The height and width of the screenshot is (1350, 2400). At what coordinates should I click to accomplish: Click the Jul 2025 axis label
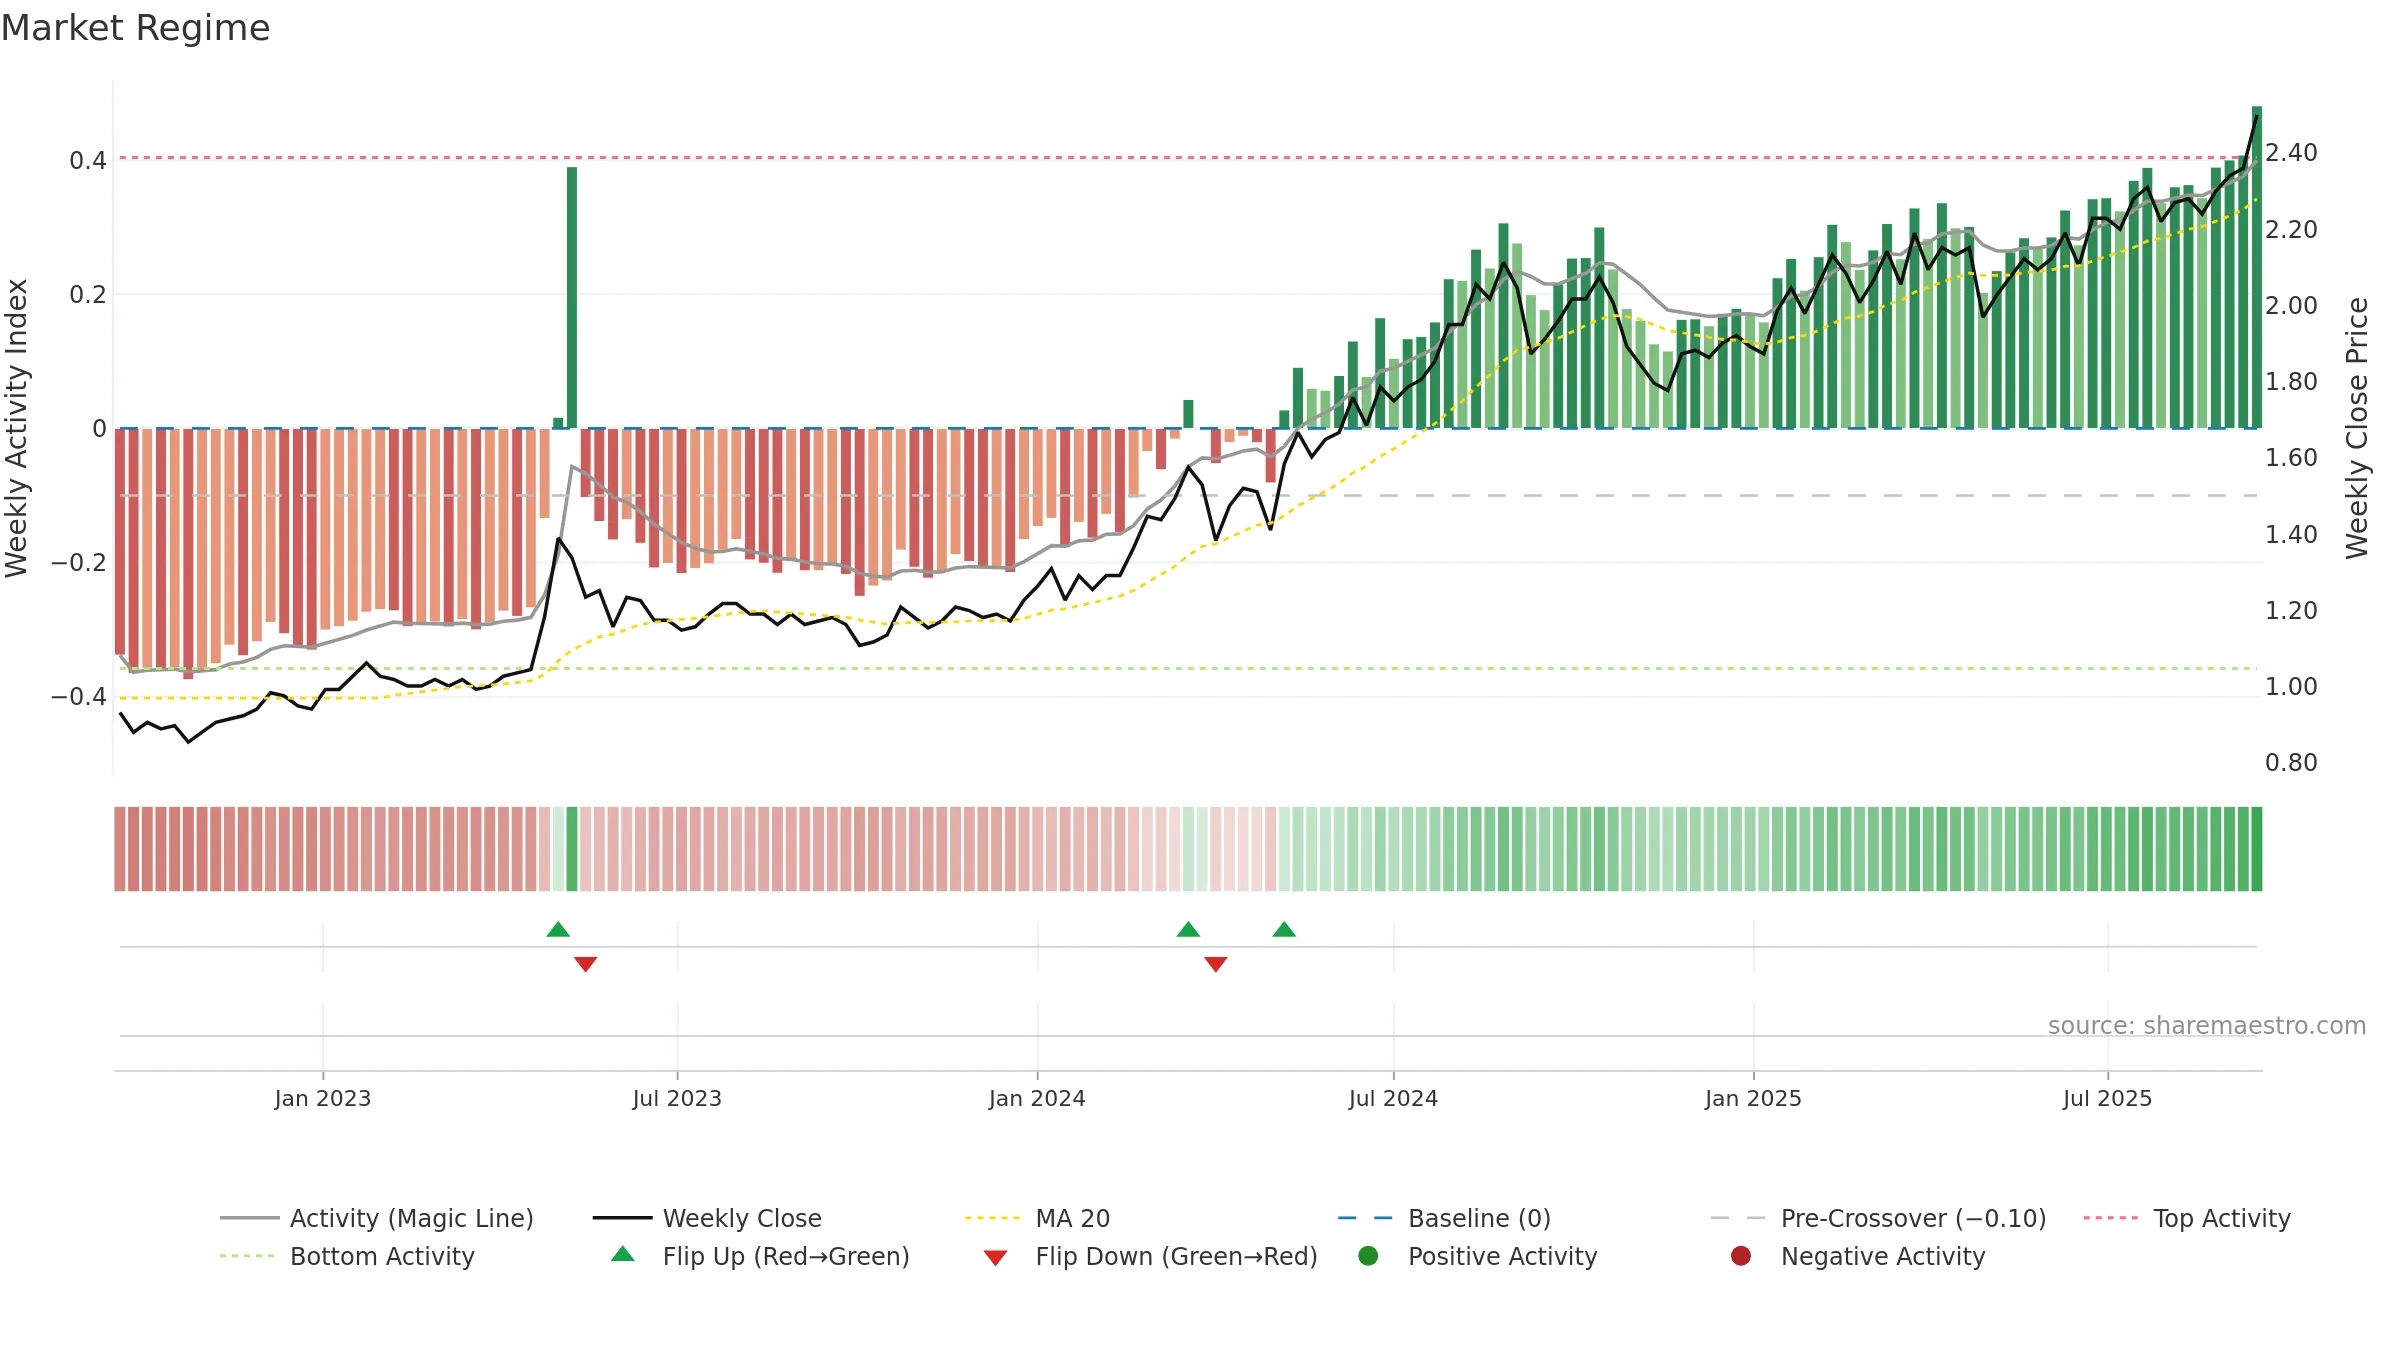tap(2107, 1098)
